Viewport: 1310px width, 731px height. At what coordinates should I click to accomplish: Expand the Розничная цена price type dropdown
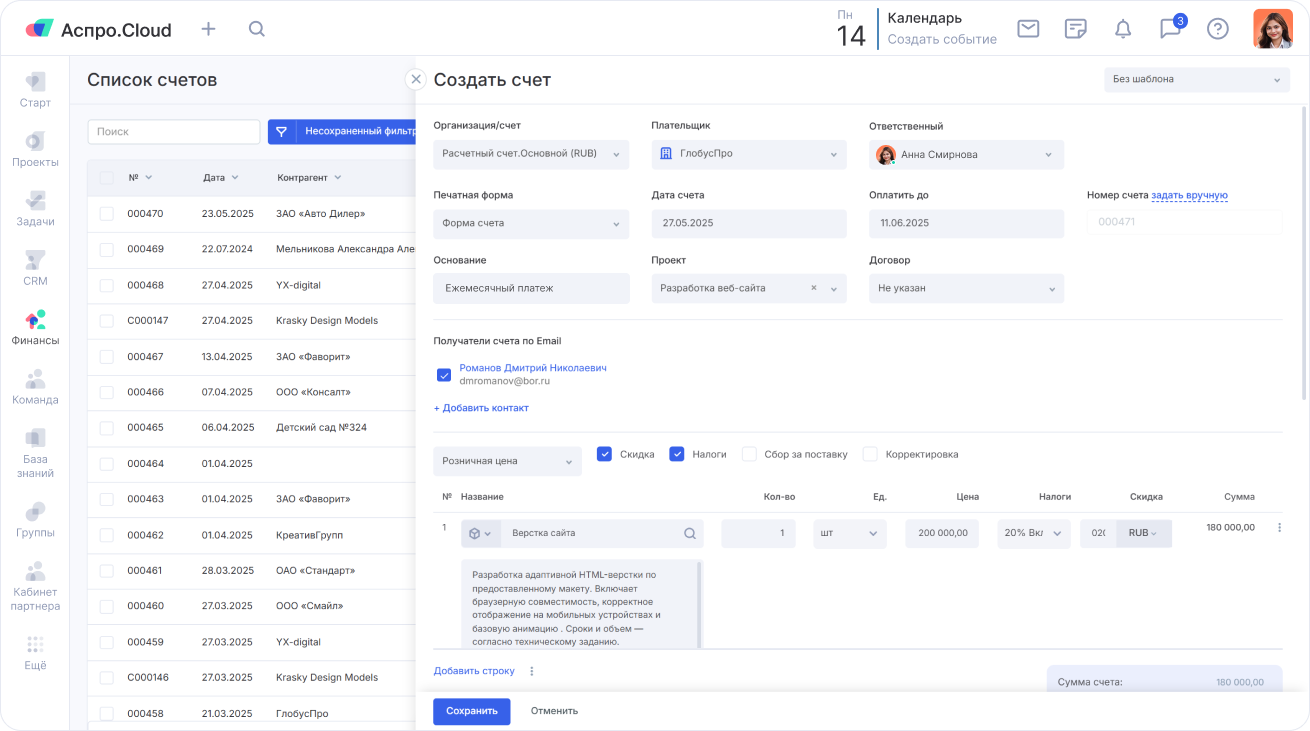point(507,461)
